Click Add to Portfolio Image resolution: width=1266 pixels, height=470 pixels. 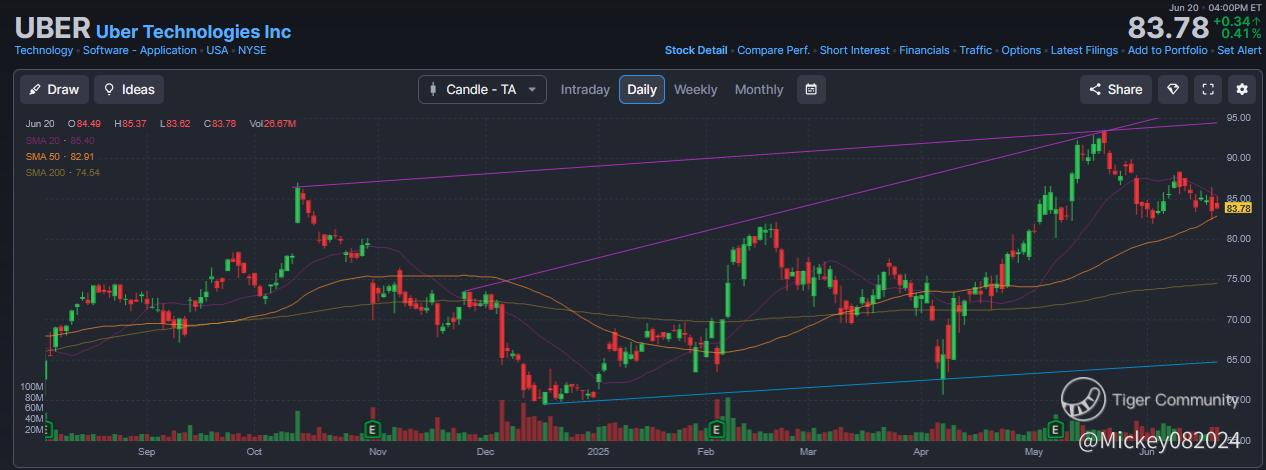point(1167,50)
